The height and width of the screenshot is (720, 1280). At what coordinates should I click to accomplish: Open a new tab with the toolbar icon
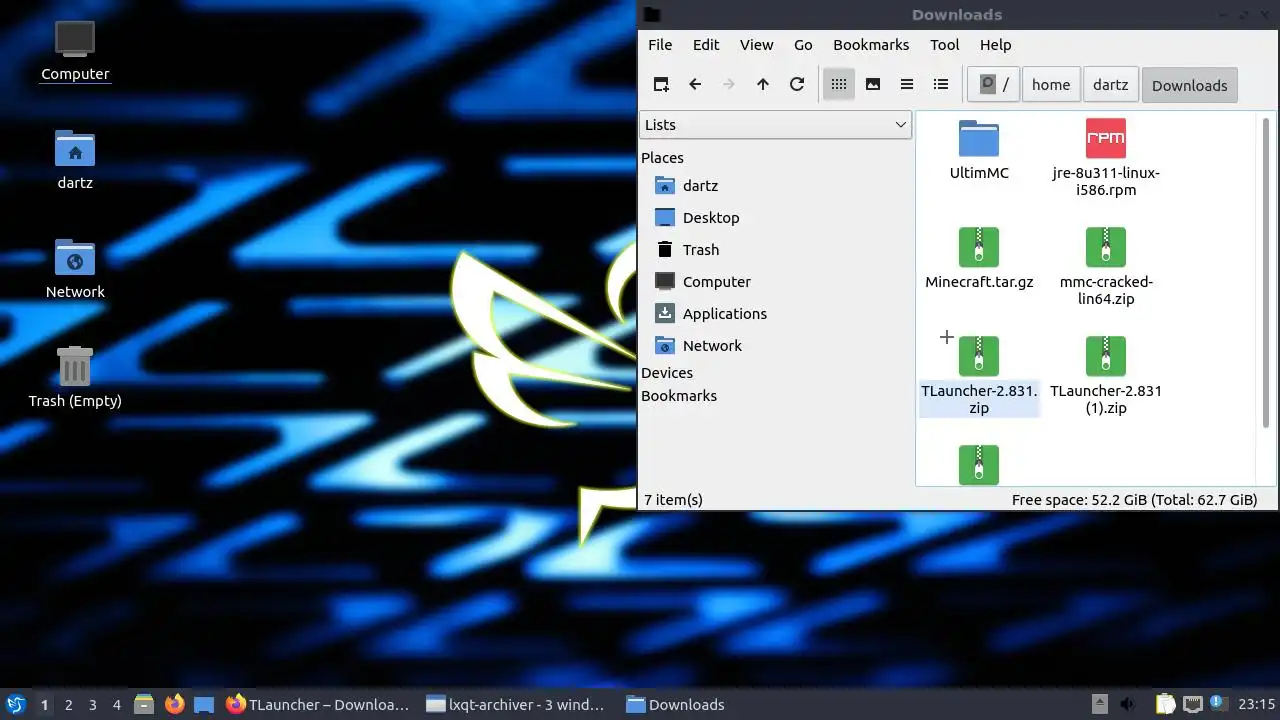[661, 85]
